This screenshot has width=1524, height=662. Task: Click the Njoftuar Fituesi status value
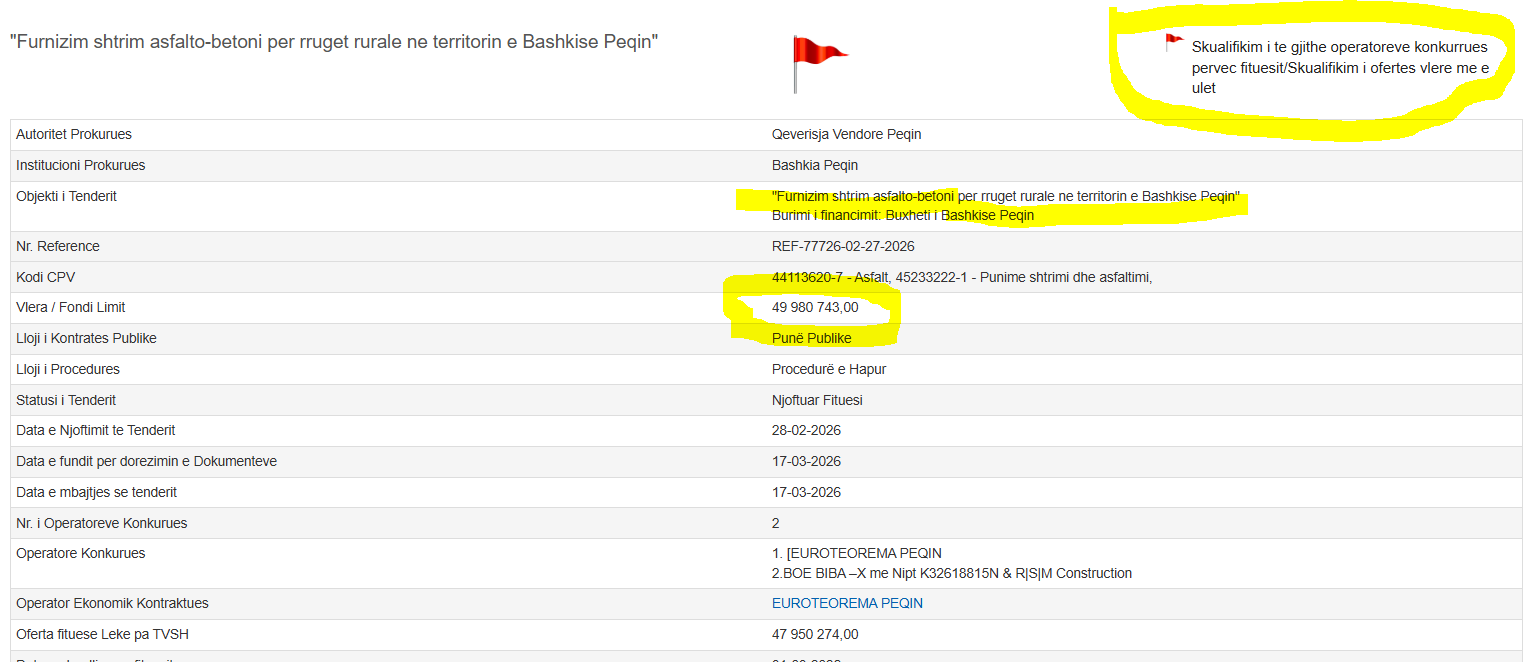(817, 400)
